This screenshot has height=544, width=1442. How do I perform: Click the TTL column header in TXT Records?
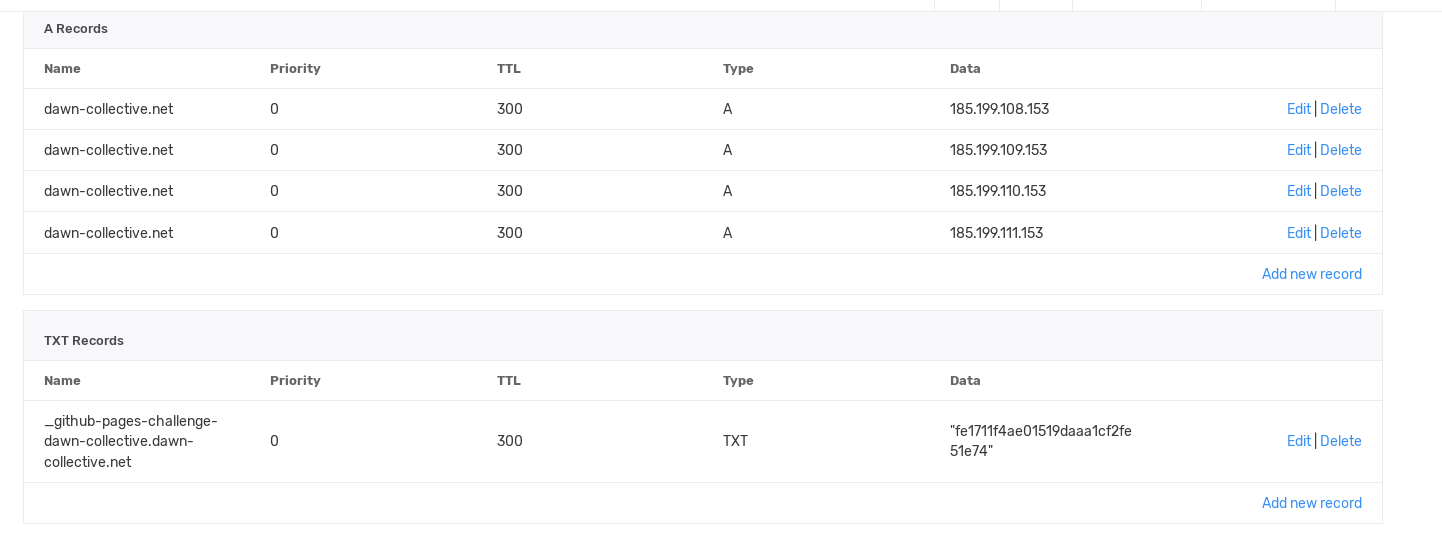(509, 381)
